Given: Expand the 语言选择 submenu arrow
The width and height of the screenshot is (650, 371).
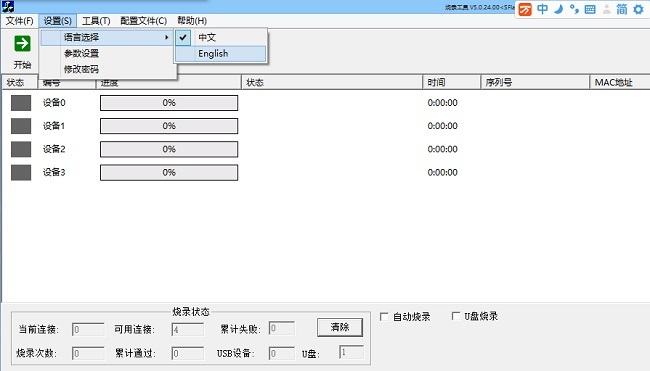Looking at the screenshot, I should [x=167, y=37].
